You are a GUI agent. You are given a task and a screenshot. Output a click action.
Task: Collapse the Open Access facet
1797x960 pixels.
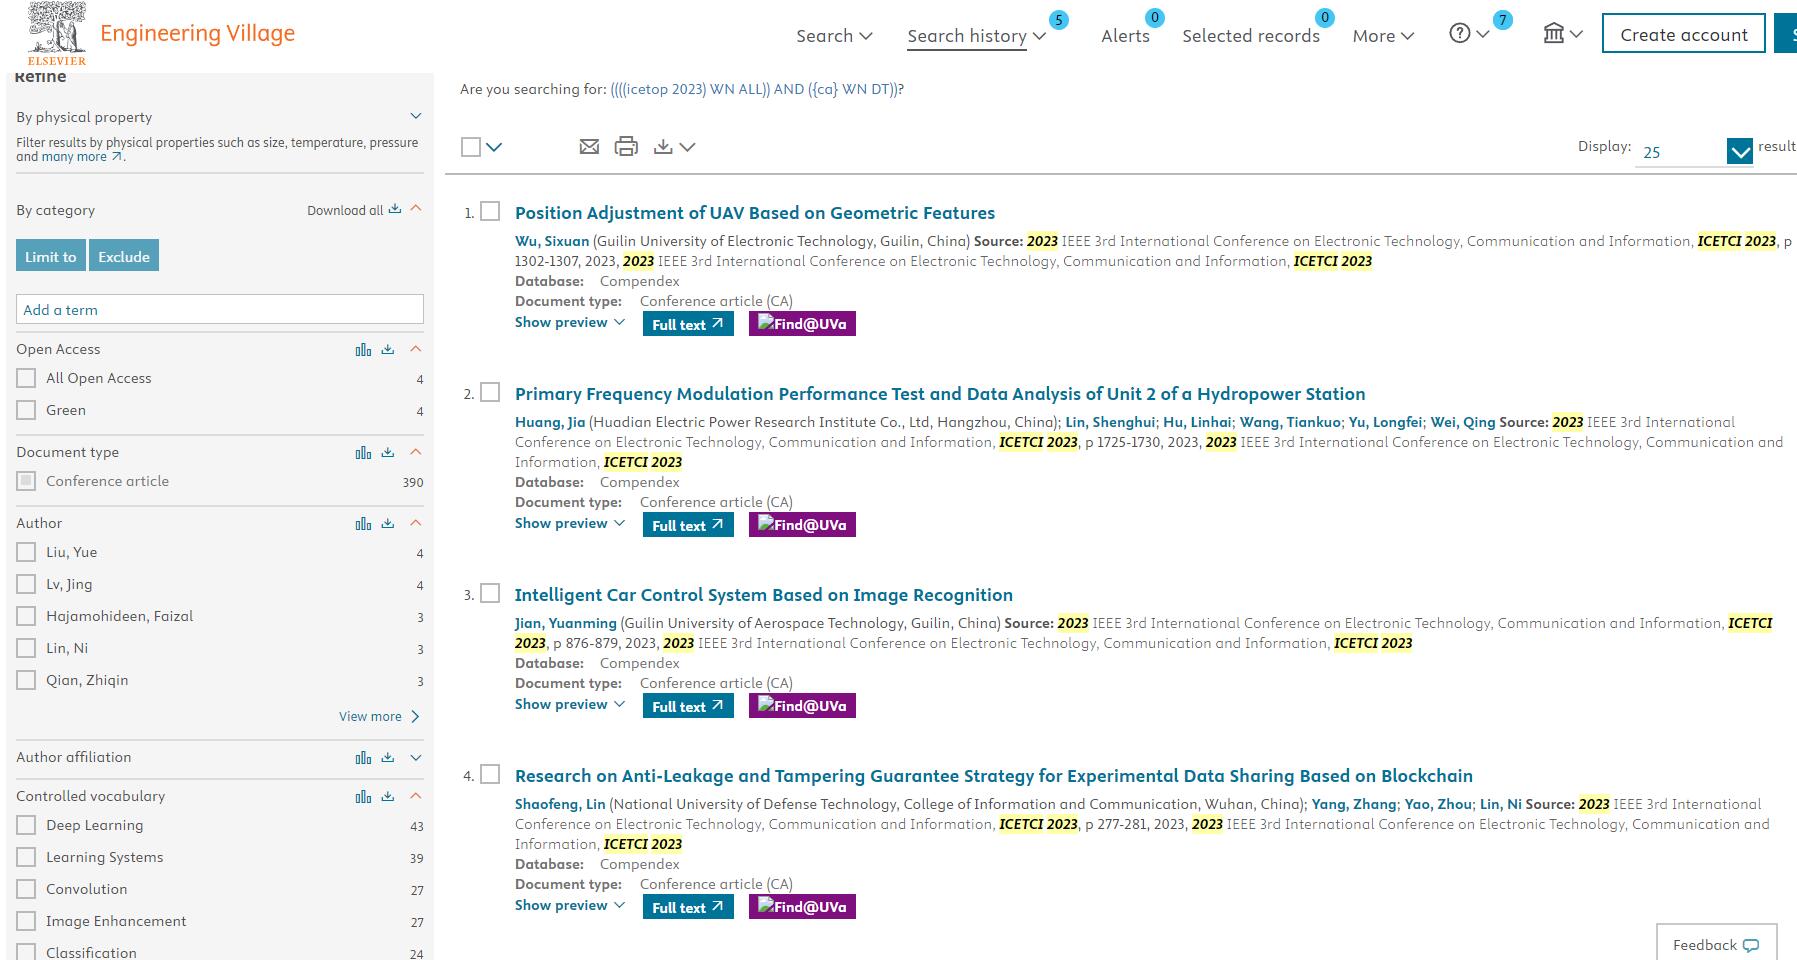point(416,349)
